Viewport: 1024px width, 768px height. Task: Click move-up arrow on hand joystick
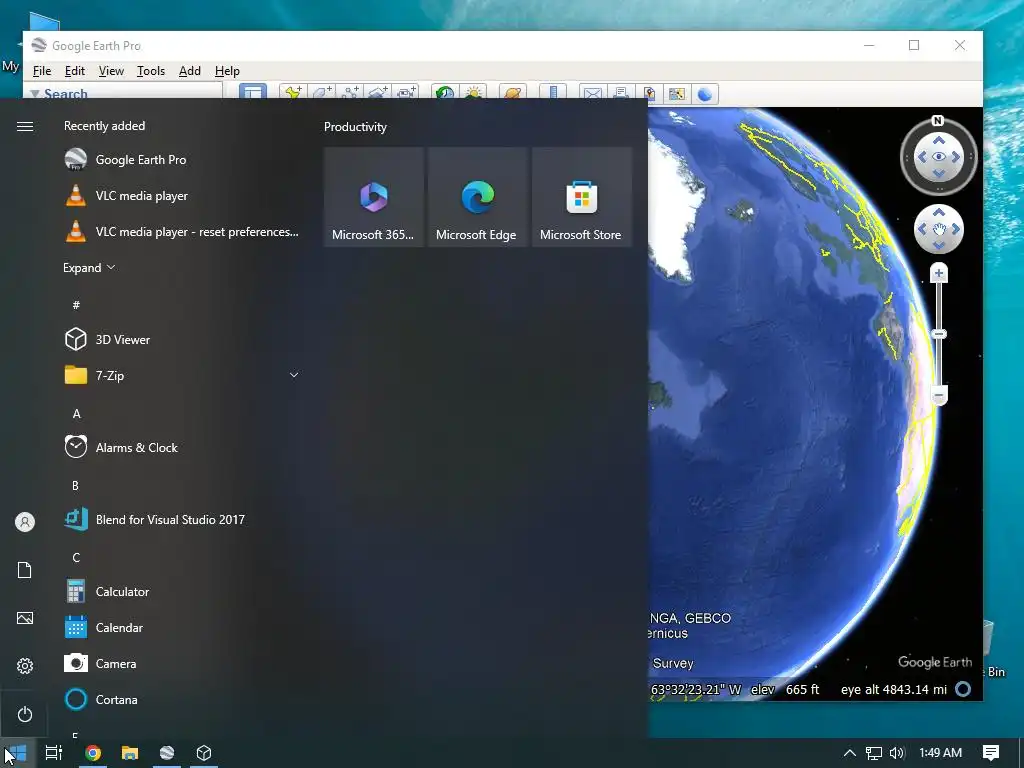tap(938, 212)
